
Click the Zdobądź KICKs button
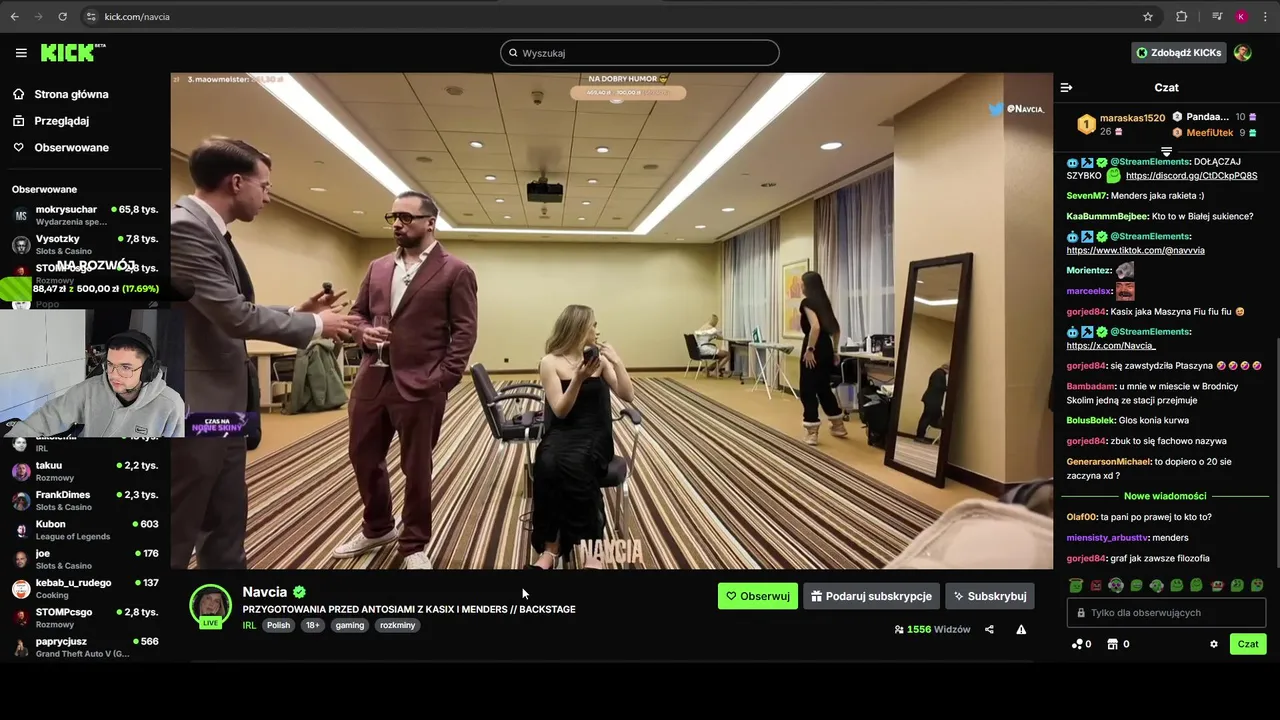click(1178, 53)
